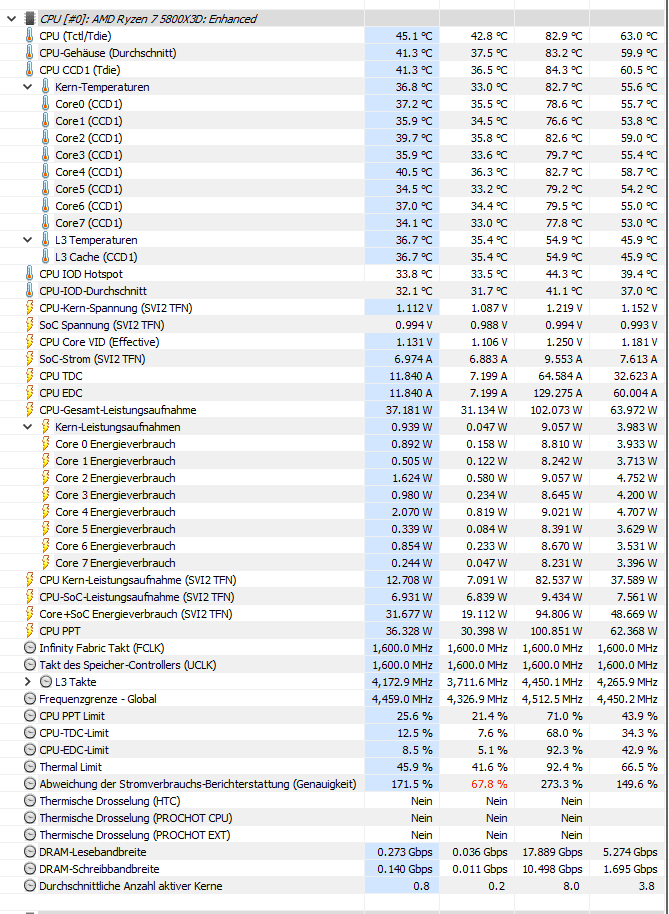Collapse the L3 Temperaturen node

pyautogui.click(x=27, y=240)
